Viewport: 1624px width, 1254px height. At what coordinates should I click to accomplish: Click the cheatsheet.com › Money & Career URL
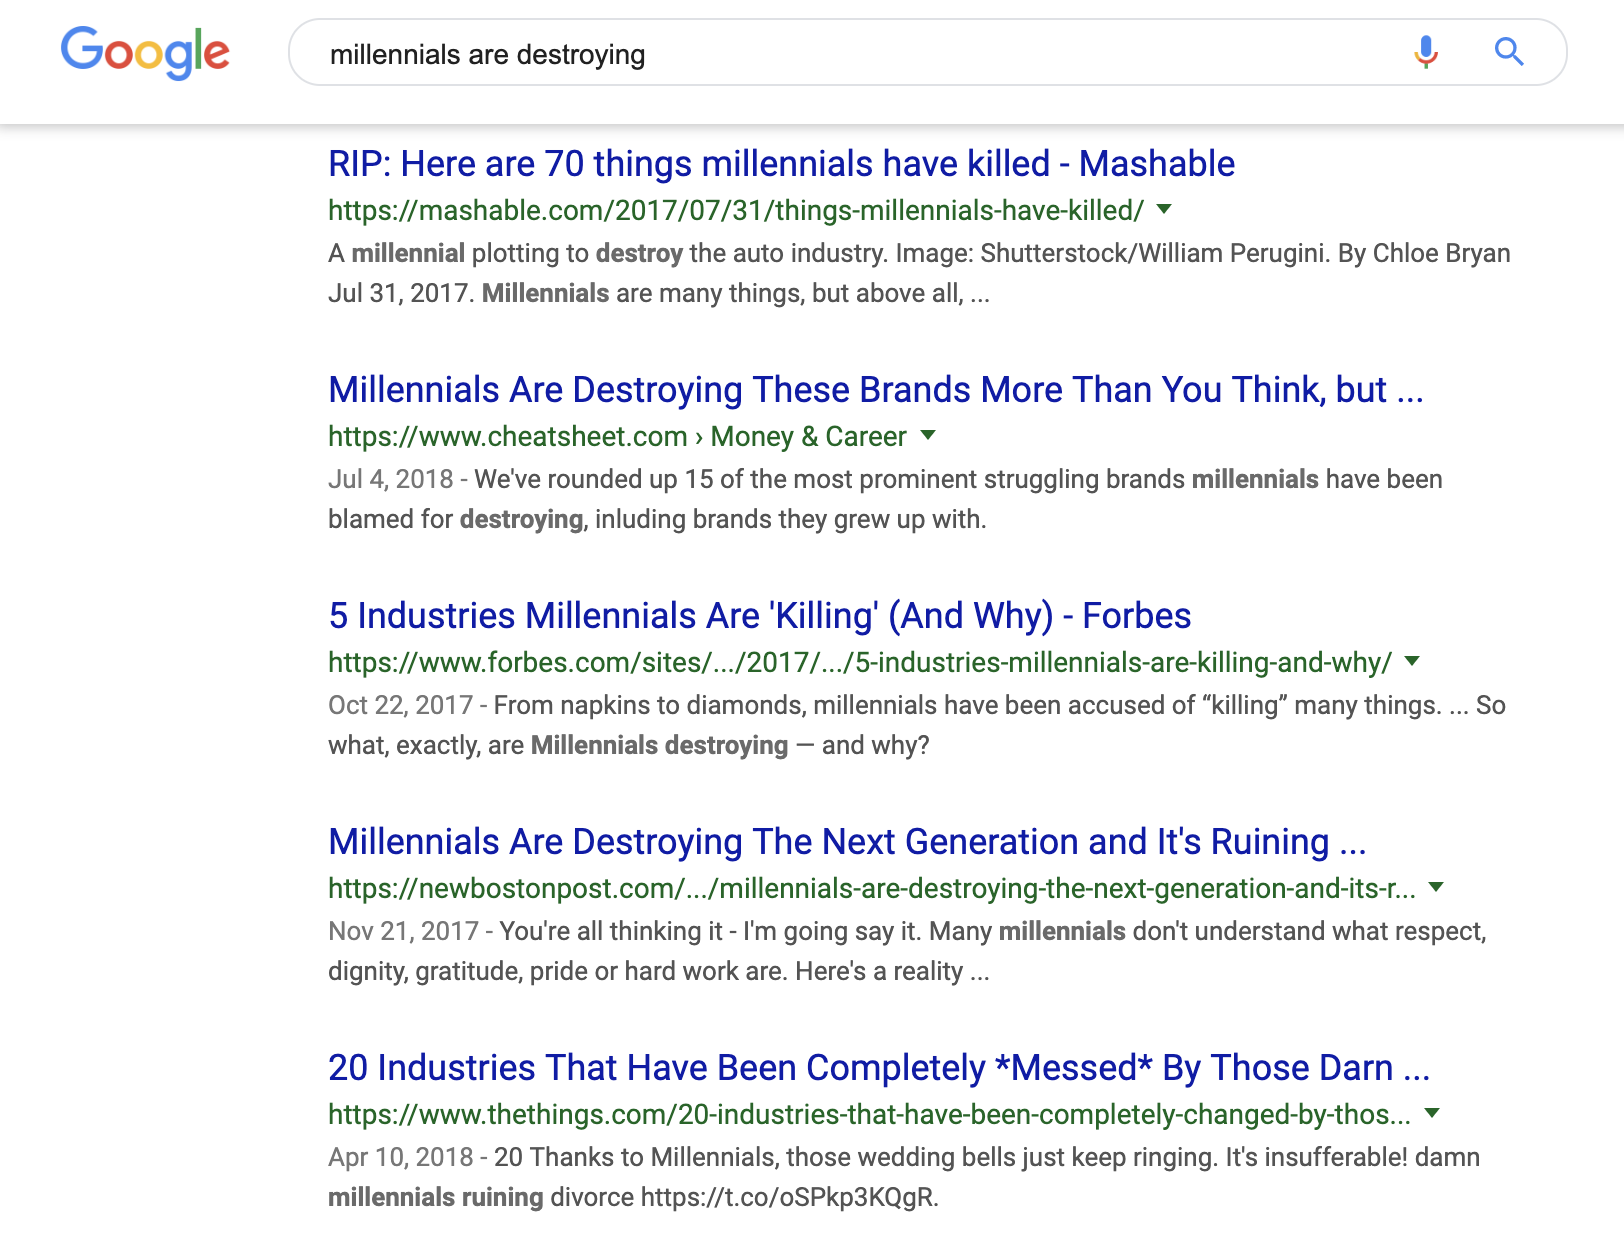[x=617, y=436]
